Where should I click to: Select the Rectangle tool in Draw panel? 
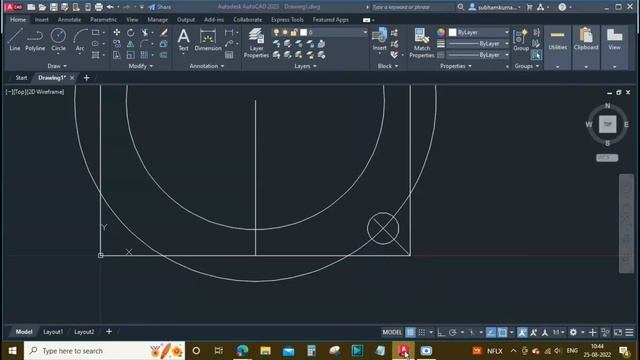pos(96,32)
